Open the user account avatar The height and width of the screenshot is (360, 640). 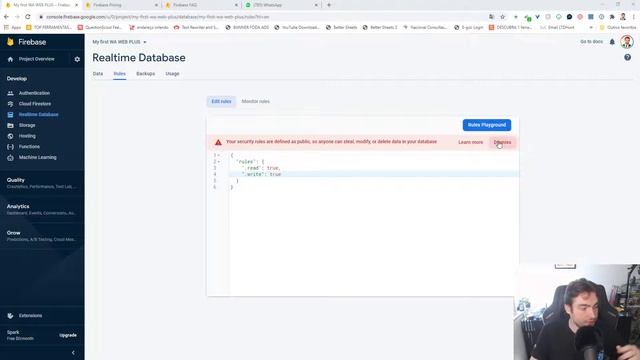point(627,42)
